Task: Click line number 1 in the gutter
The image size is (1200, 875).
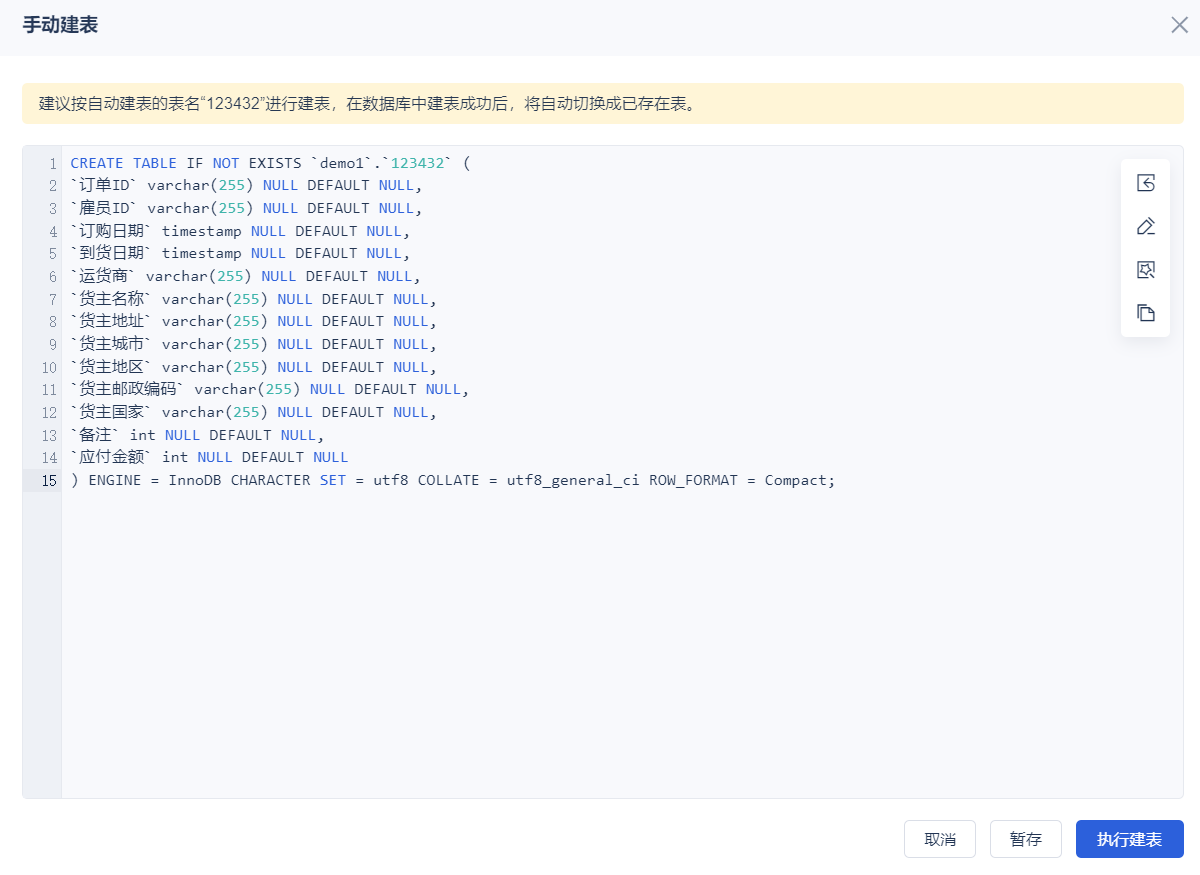Action: [53, 163]
